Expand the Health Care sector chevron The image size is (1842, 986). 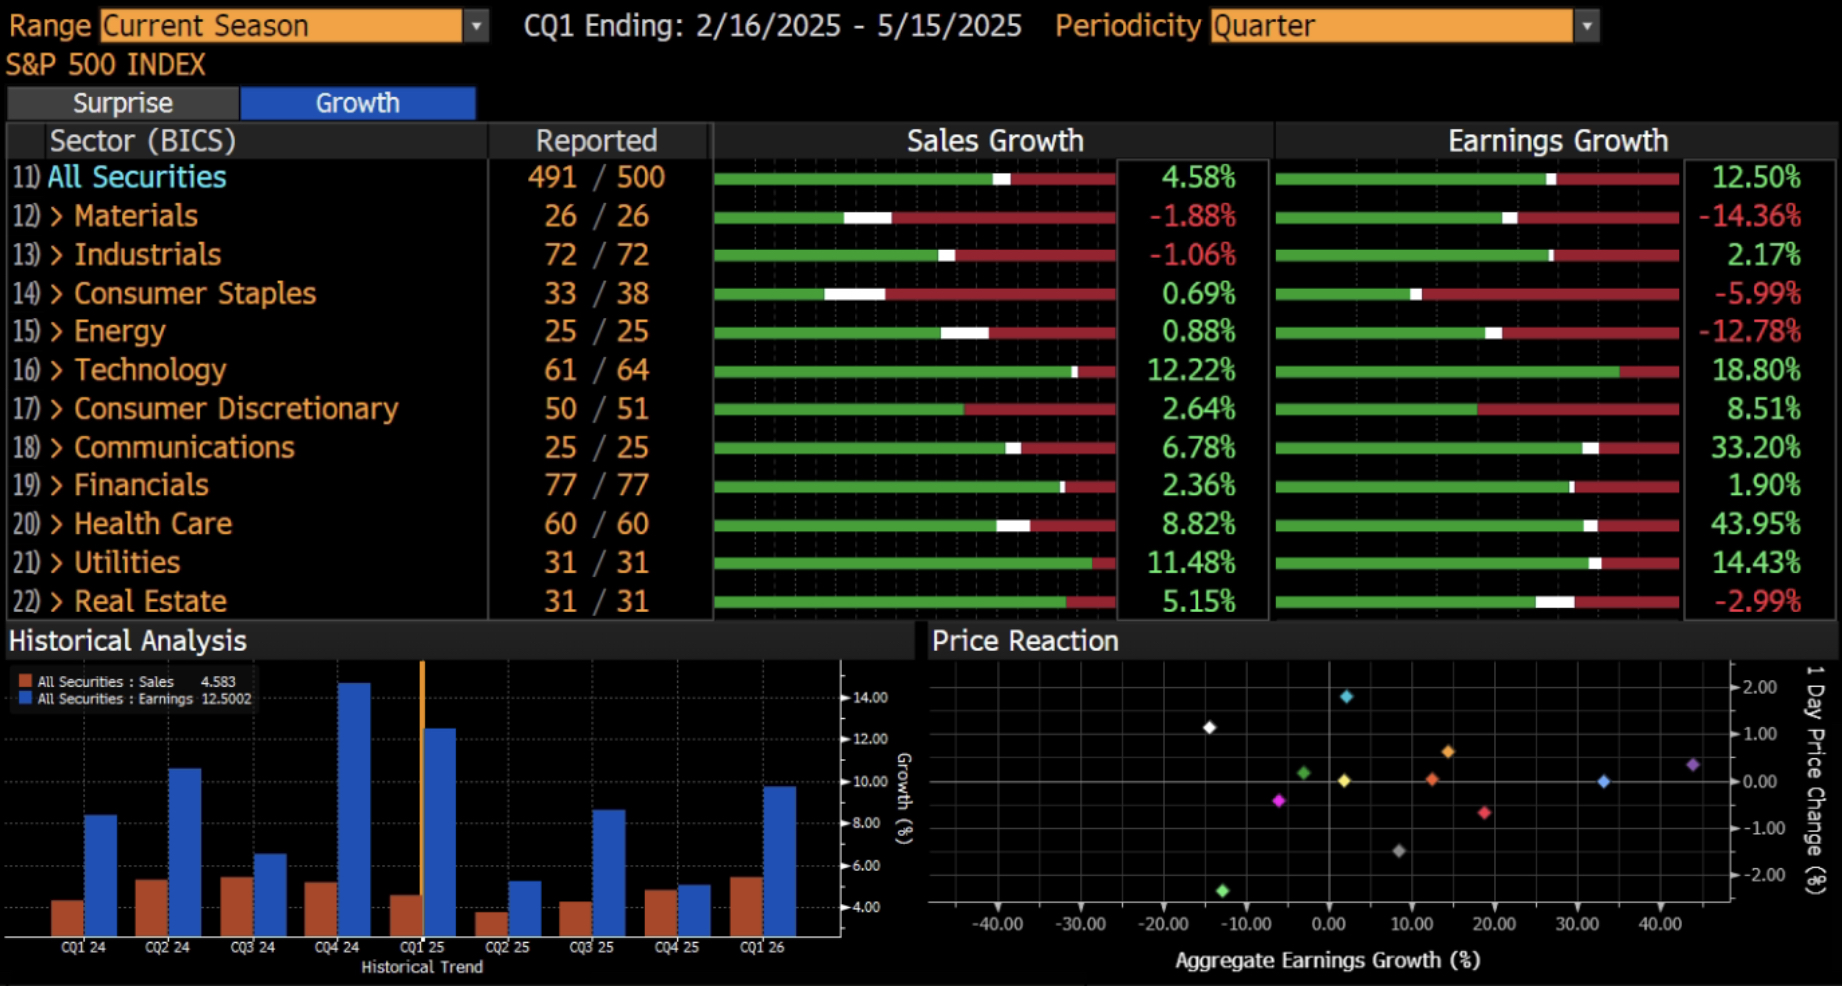57,524
